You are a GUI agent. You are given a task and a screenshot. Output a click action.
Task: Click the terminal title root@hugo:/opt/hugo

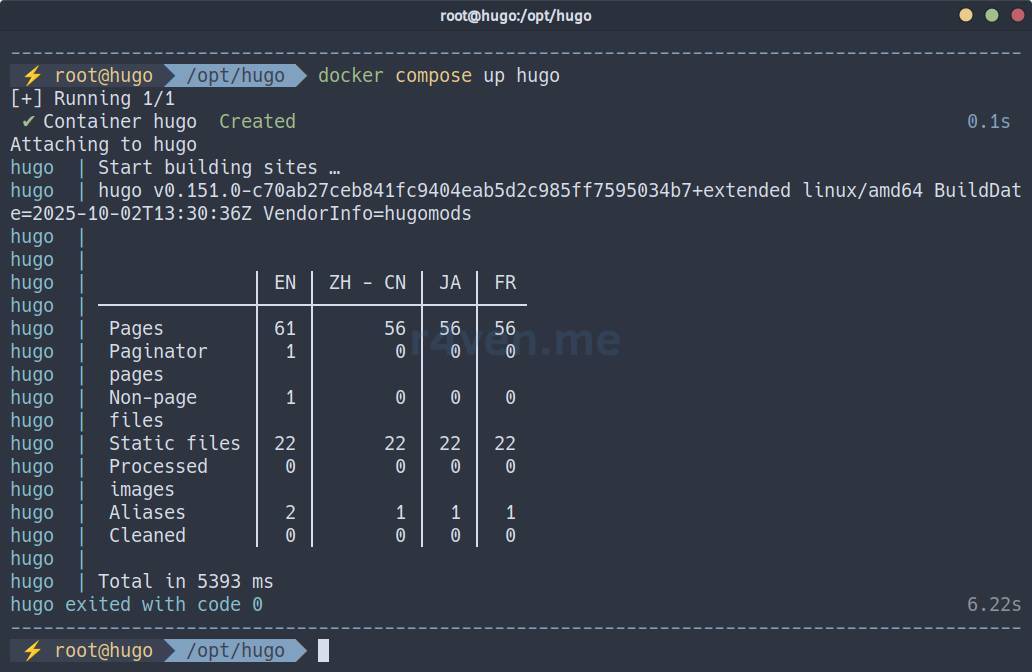[515, 15]
